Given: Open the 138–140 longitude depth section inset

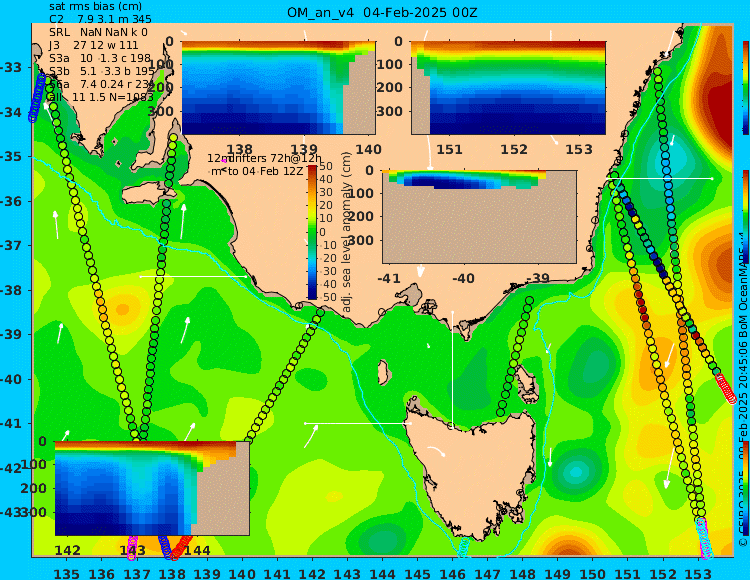Looking at the screenshot, I should click(x=278, y=88).
